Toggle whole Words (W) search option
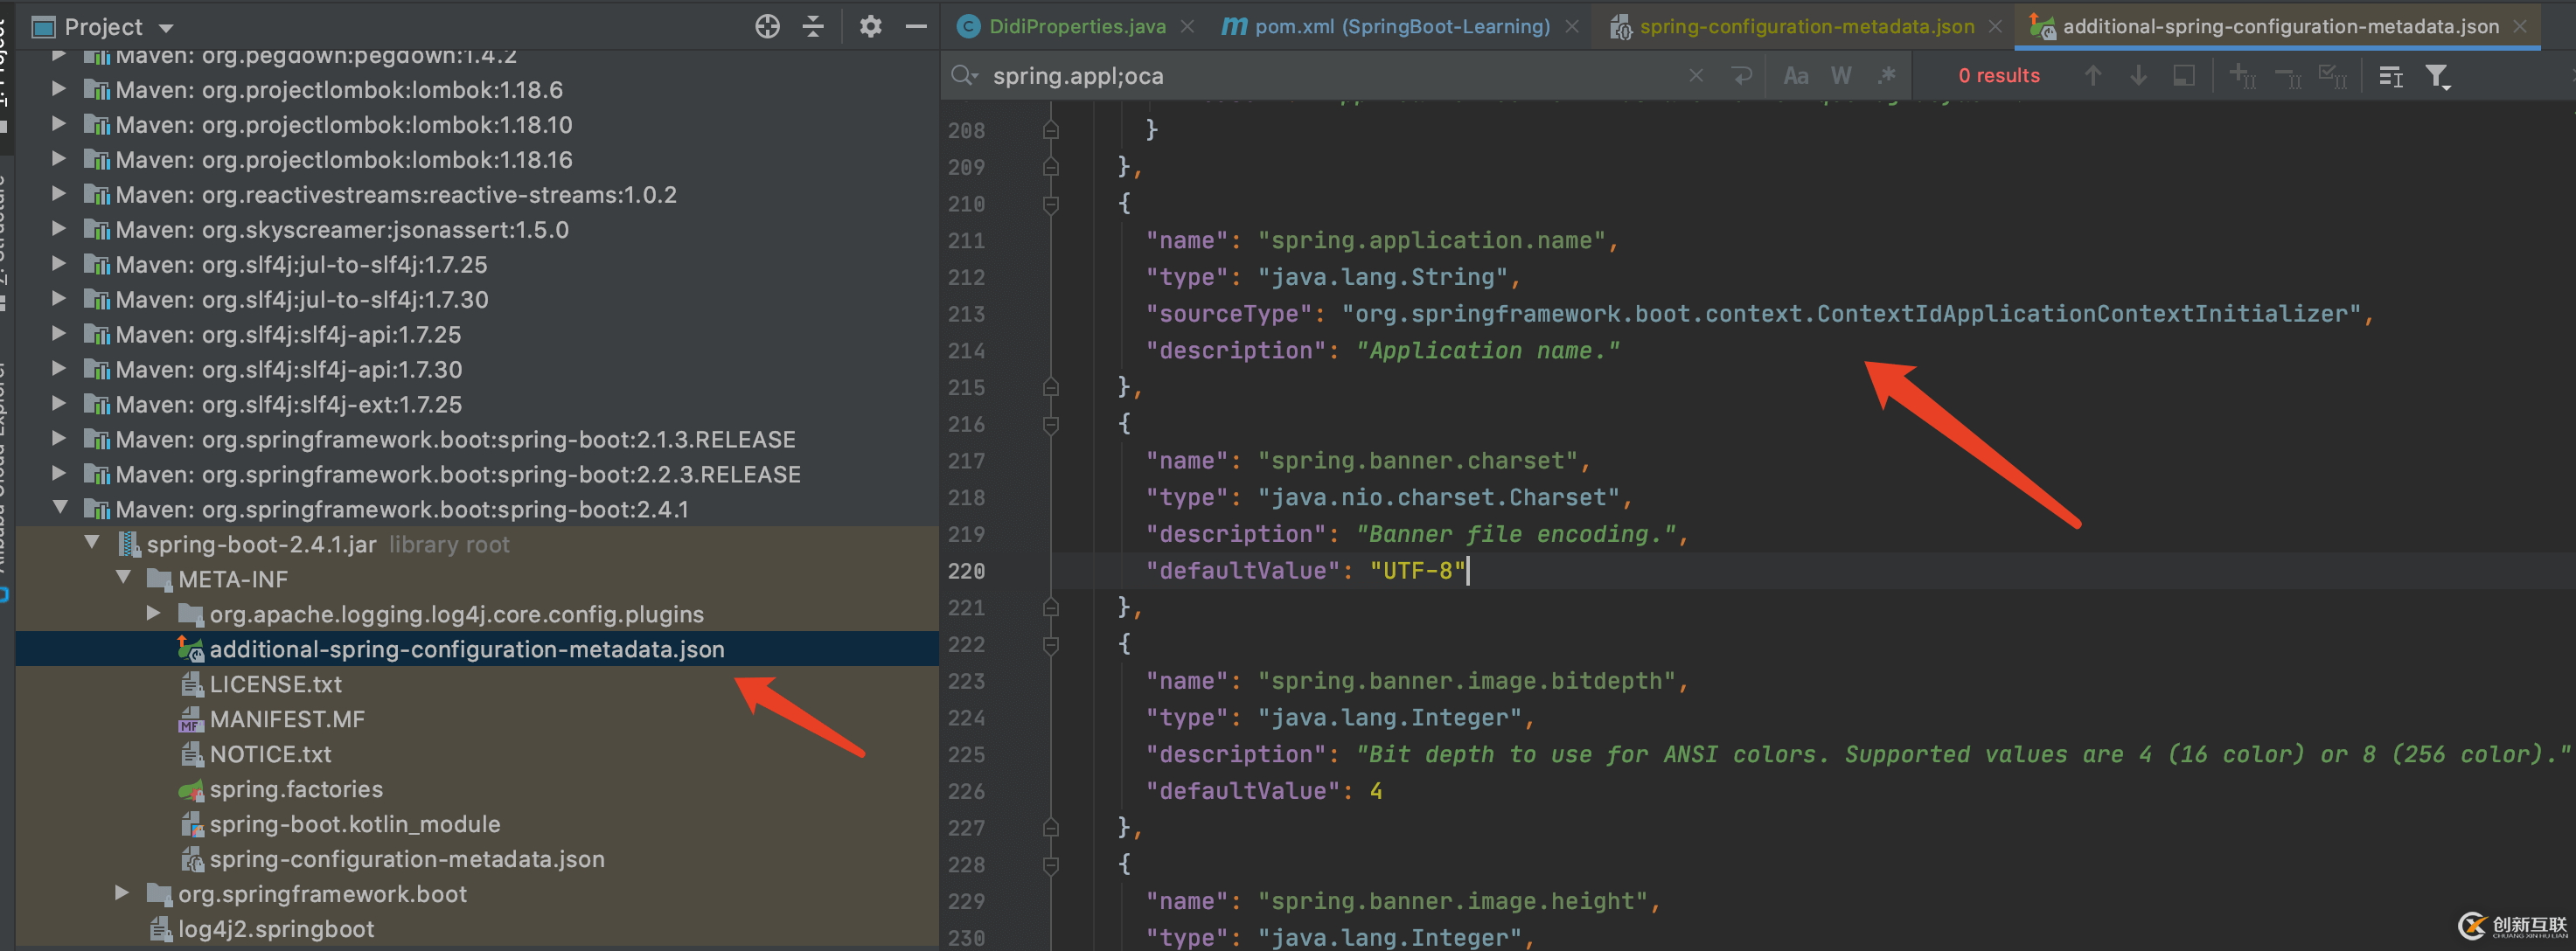Screen dimensions: 2576x951 pyautogui.click(x=1841, y=76)
